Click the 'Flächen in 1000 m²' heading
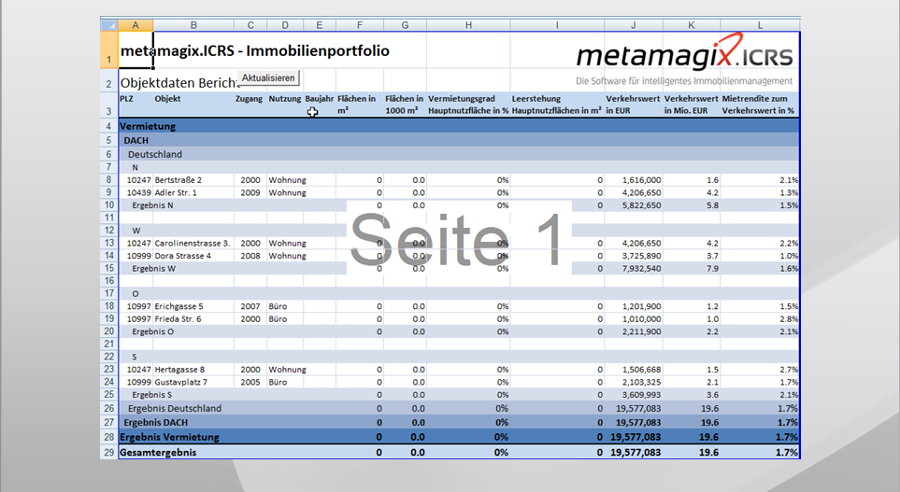This screenshot has width=900, height=492. (x=405, y=104)
